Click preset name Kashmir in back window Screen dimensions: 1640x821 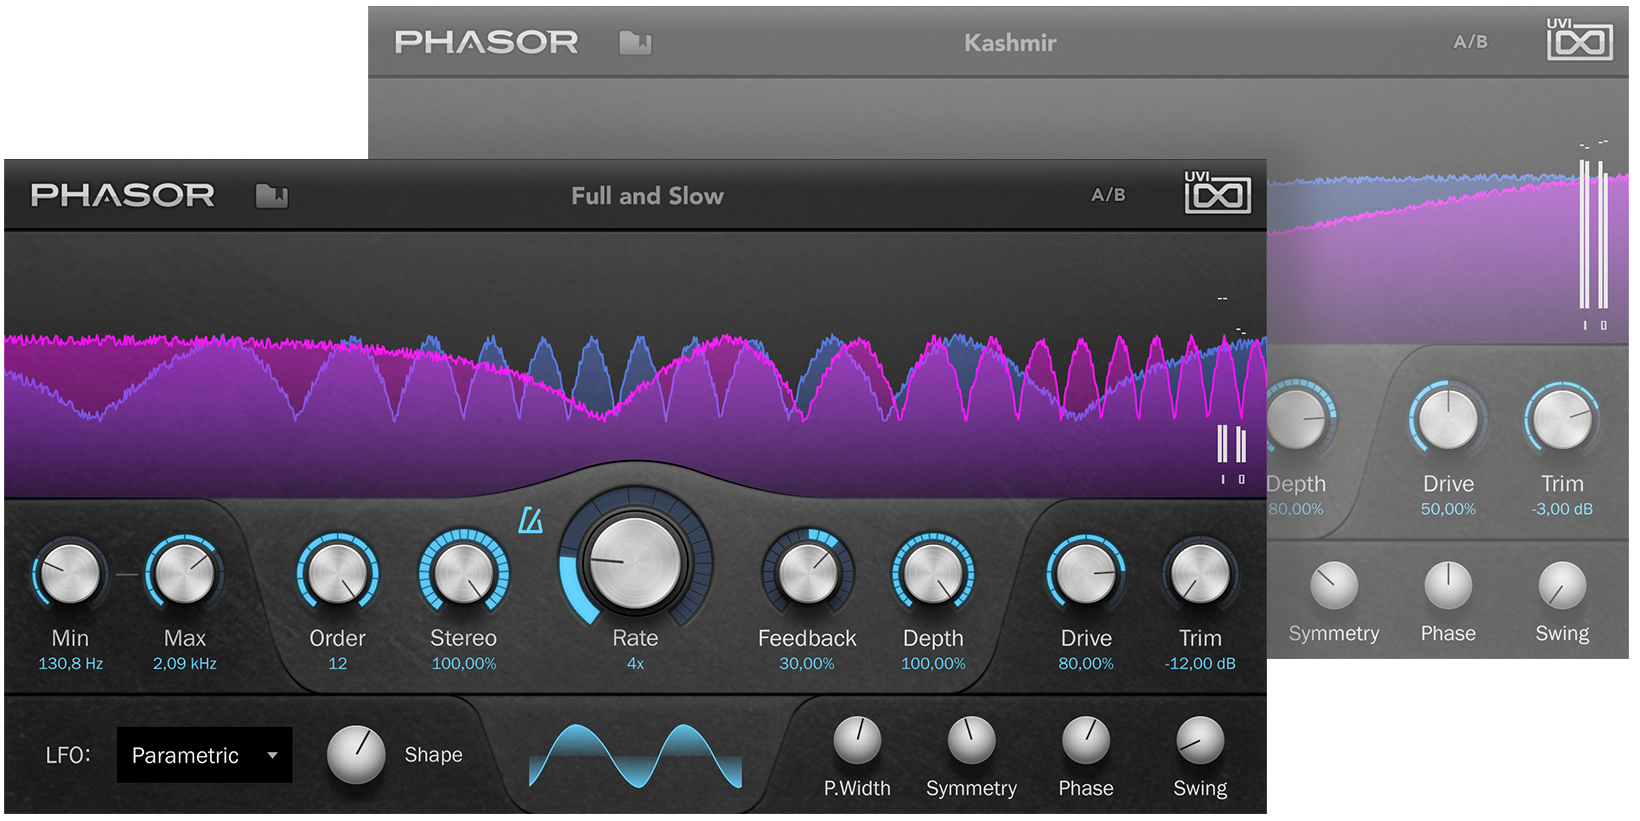point(1010,43)
